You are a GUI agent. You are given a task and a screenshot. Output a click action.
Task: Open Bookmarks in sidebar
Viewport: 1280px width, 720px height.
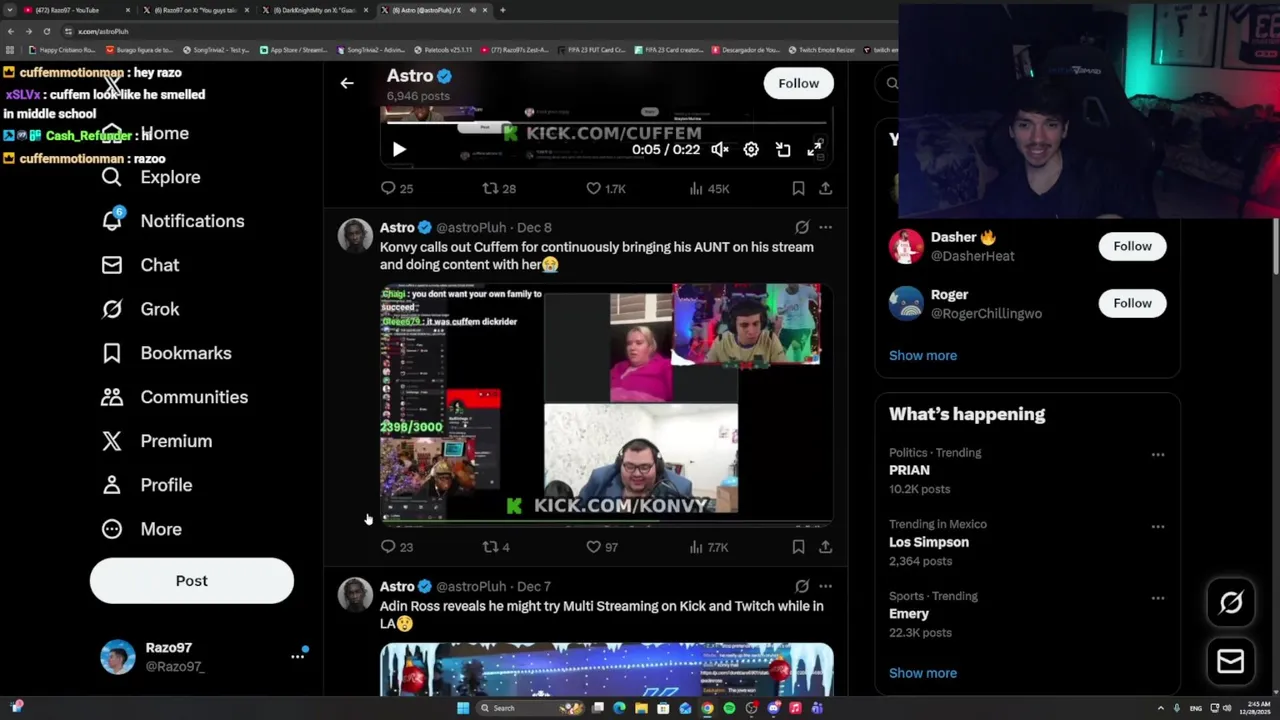166,353
